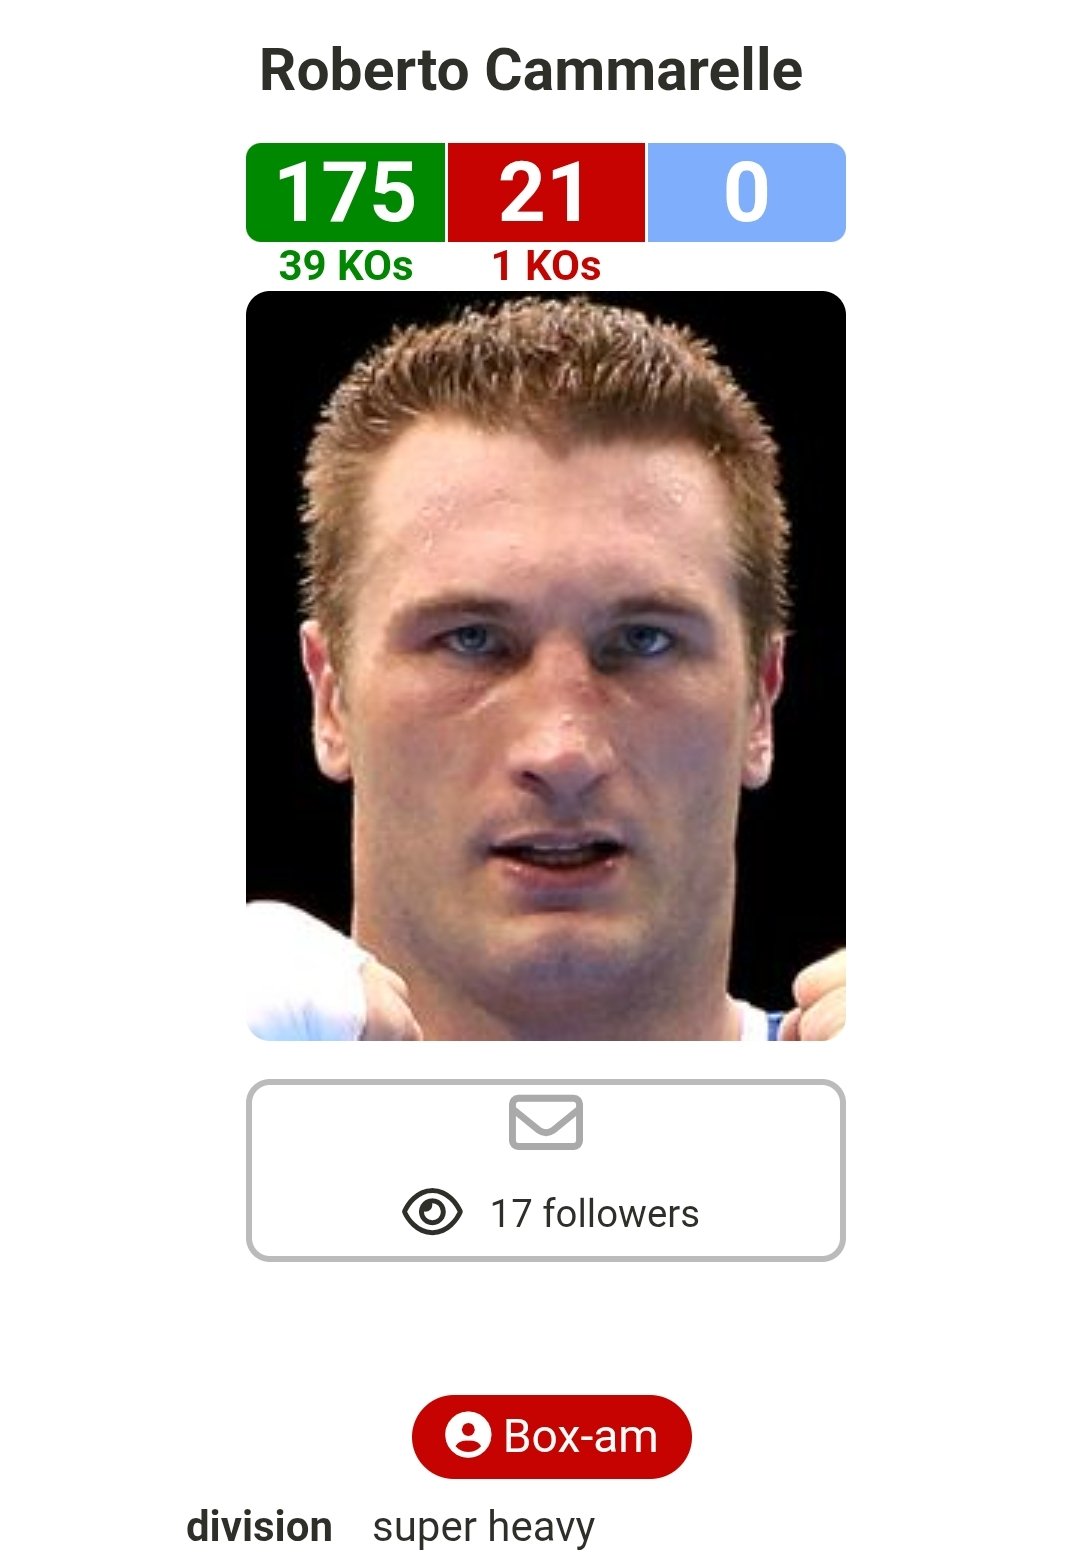Select the green 175 wins box
This screenshot has height=1565, width=1079.
(345, 192)
